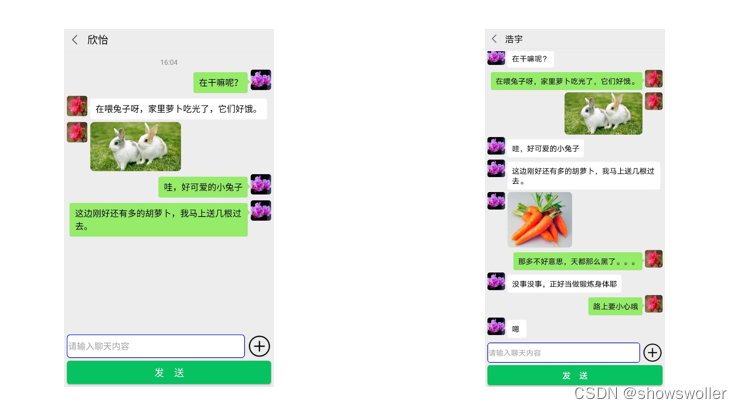Go back from the 欣怡 chat

pos(75,40)
